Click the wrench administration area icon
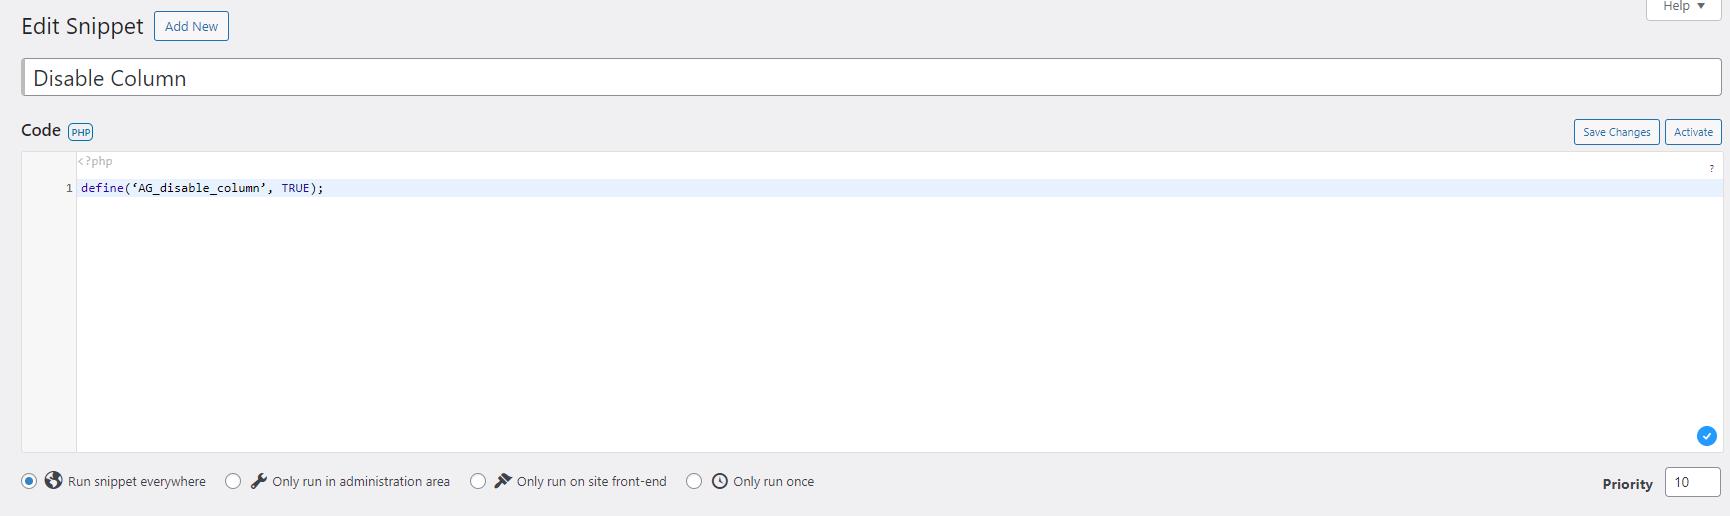Image resolution: width=1730 pixels, height=516 pixels. [x=258, y=481]
